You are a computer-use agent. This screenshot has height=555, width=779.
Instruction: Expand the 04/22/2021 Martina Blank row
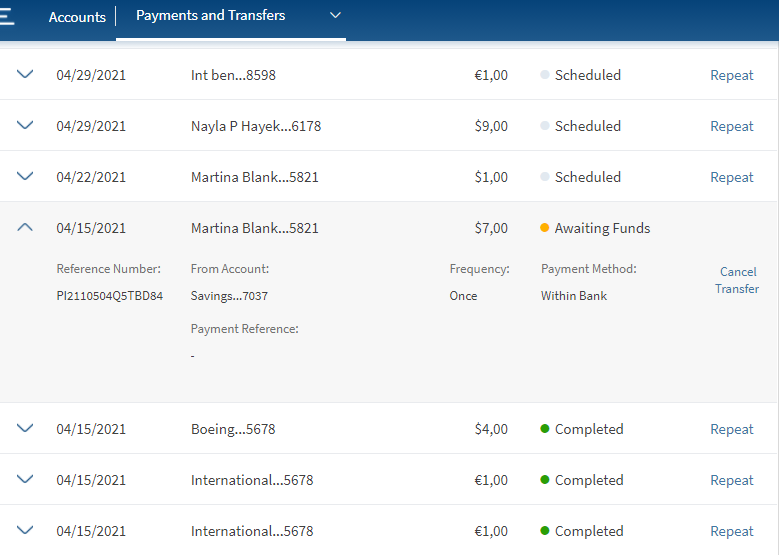coord(26,177)
